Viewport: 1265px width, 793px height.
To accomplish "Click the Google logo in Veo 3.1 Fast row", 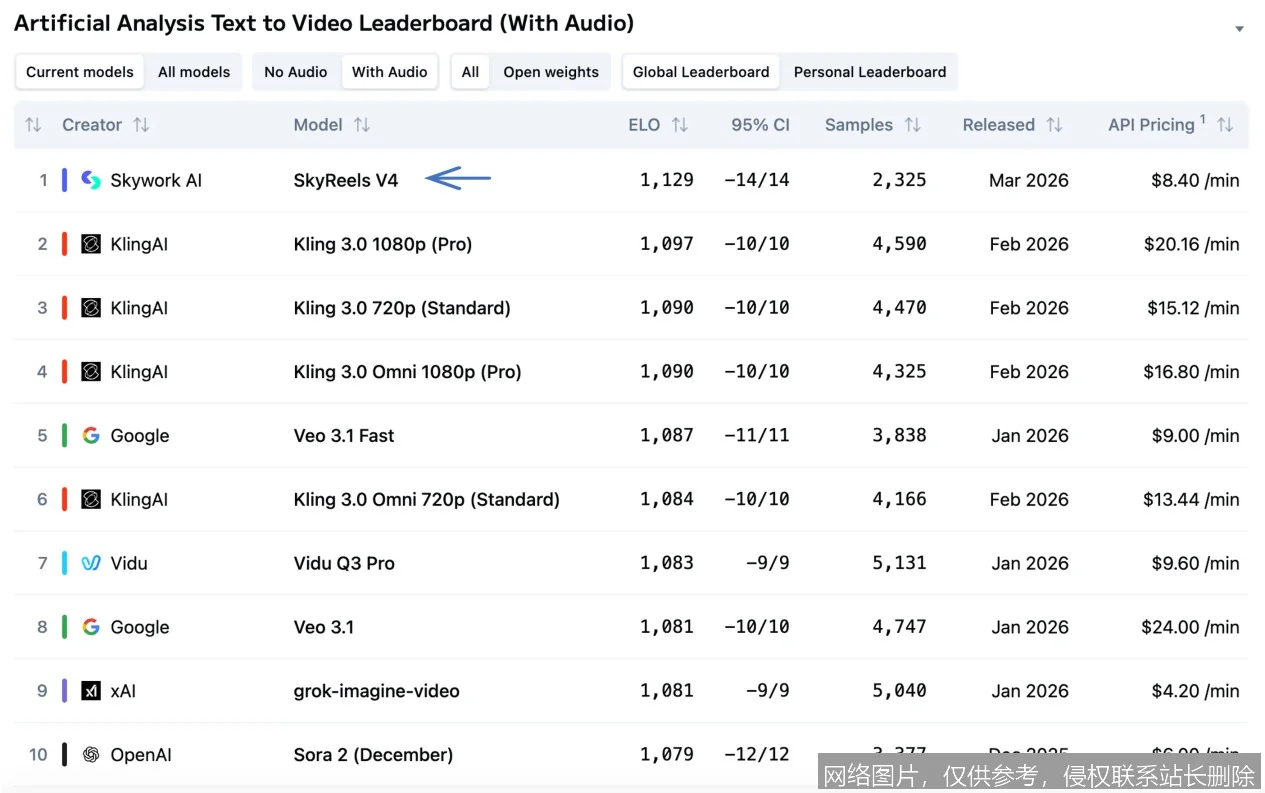I will [91, 436].
